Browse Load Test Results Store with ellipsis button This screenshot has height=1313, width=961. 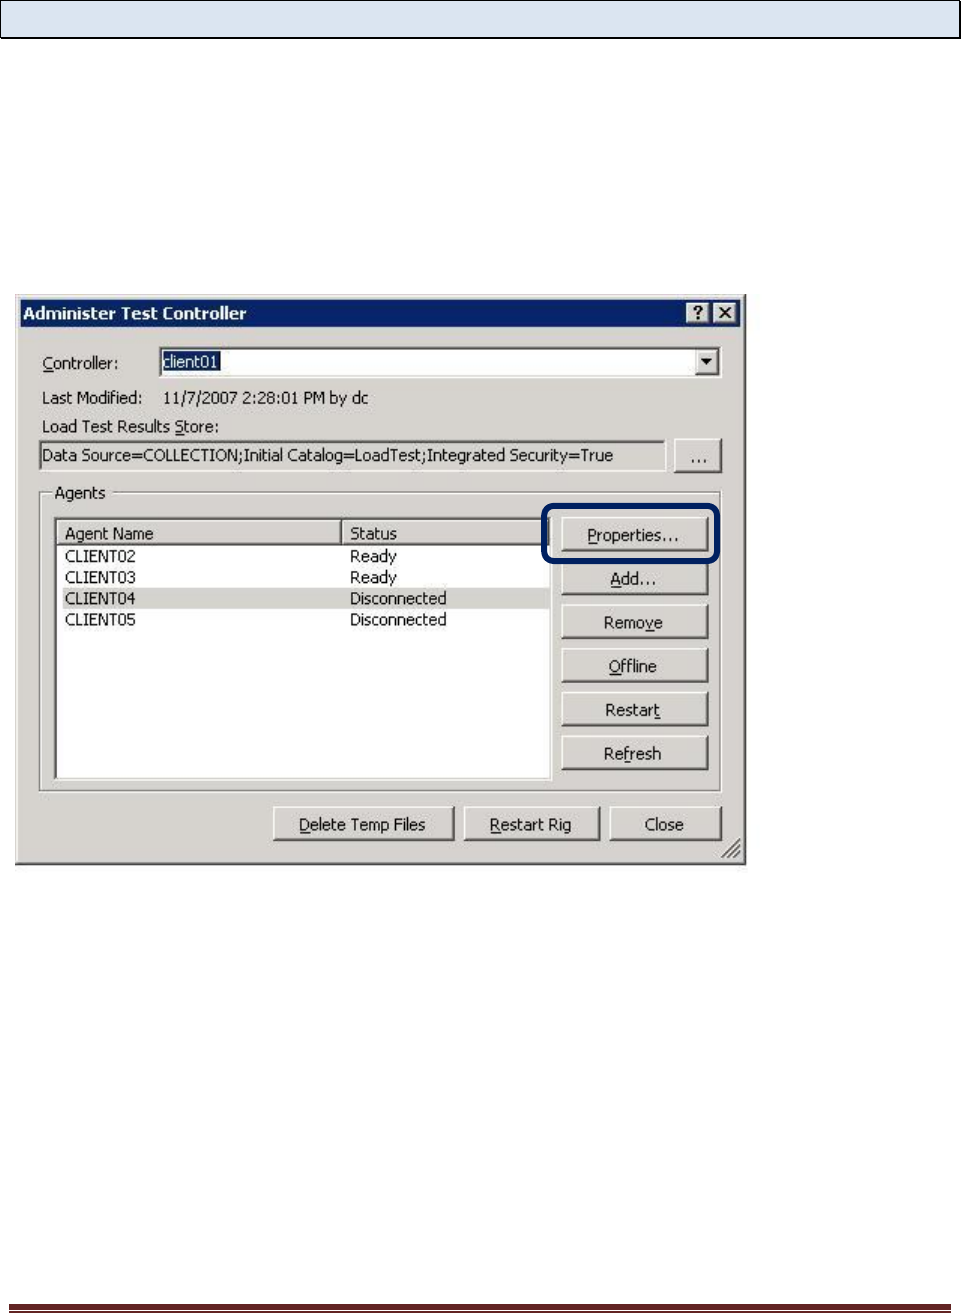[x=697, y=456]
